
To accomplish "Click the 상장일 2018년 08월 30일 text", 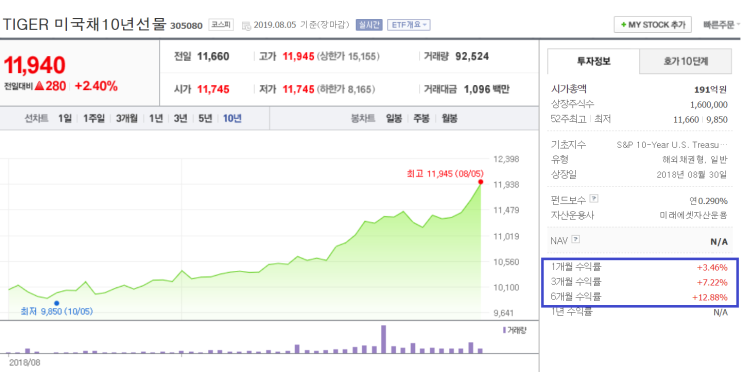I will pyautogui.click(x=692, y=174).
